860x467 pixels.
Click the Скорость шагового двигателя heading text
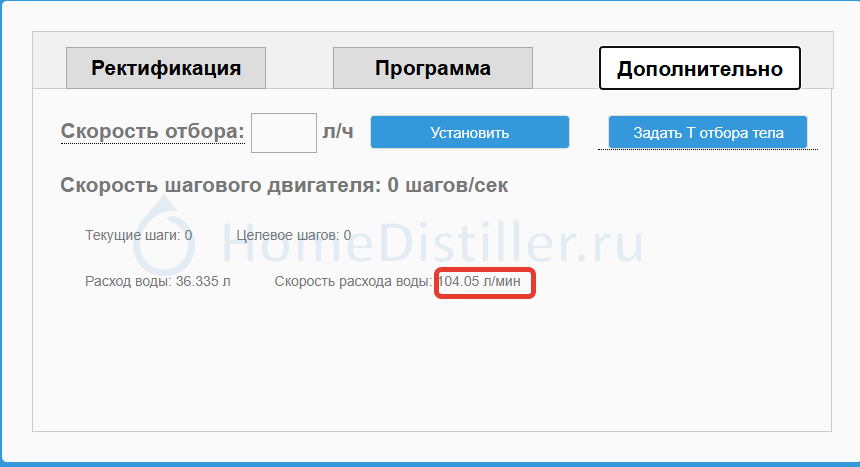(x=220, y=185)
